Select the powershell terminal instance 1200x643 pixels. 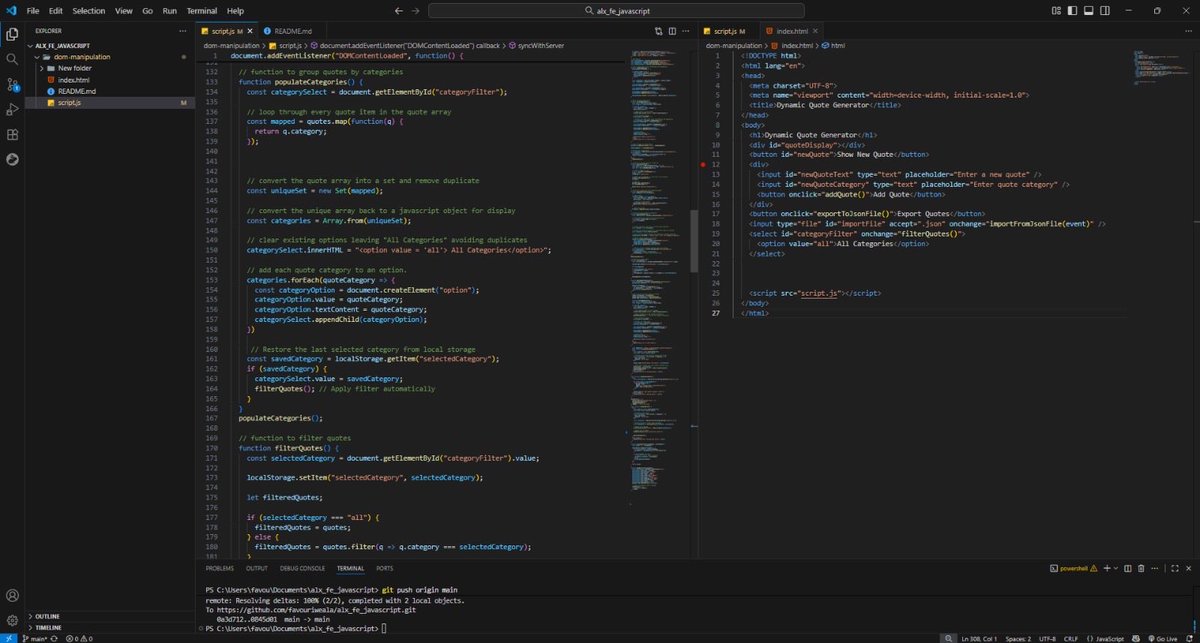pos(1073,568)
